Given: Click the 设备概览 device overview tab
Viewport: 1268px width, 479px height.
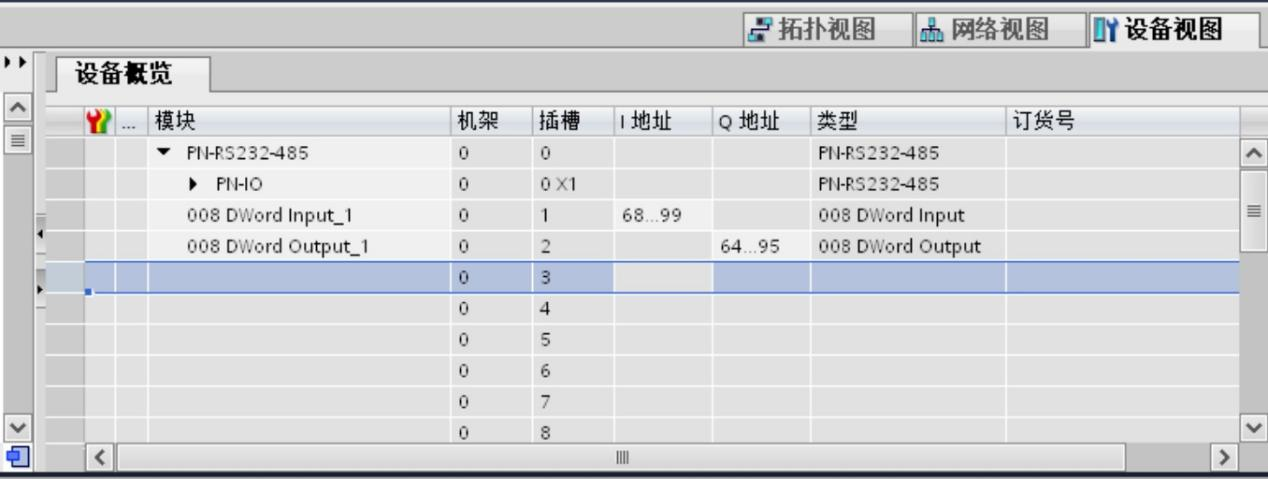Looking at the screenshot, I should click(x=132, y=75).
